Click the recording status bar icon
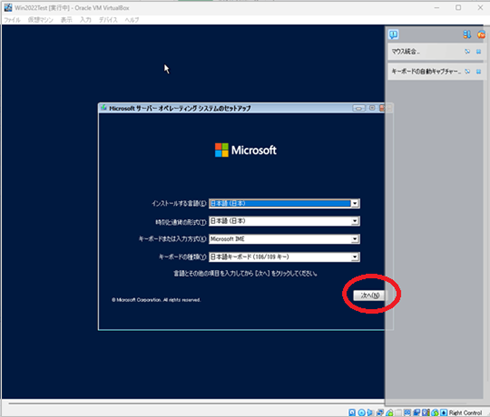This screenshot has width=490, height=417. tap(417, 413)
